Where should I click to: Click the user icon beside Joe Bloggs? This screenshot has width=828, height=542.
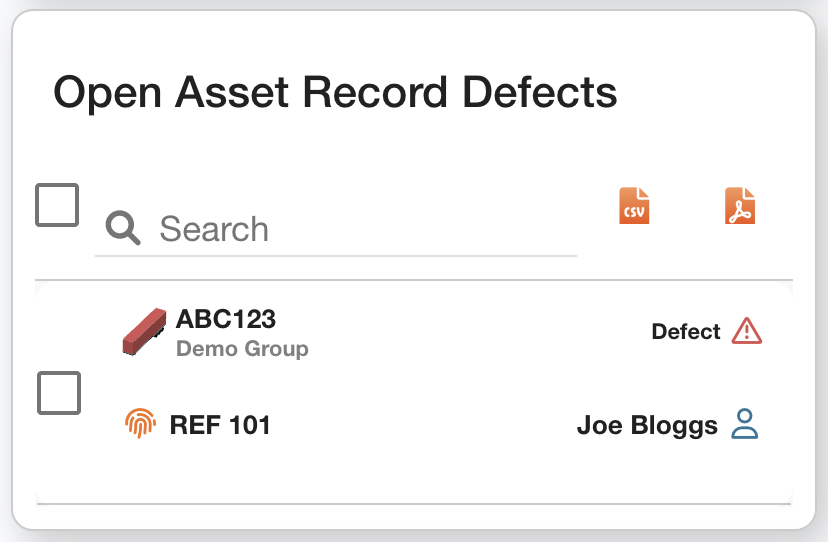point(745,424)
